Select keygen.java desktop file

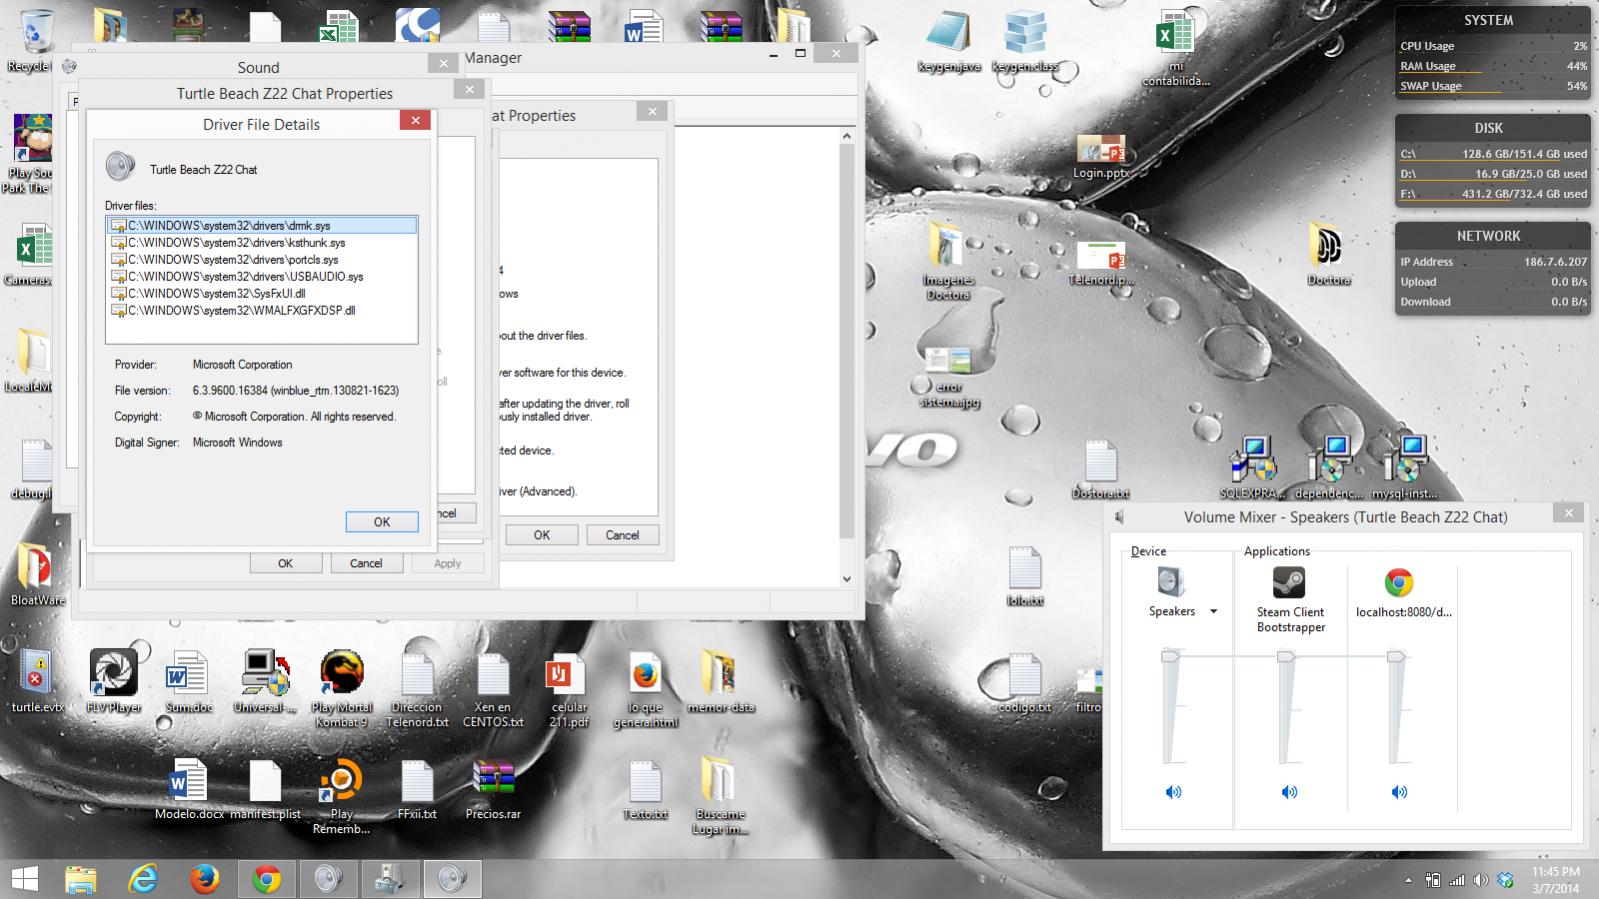coord(948,42)
